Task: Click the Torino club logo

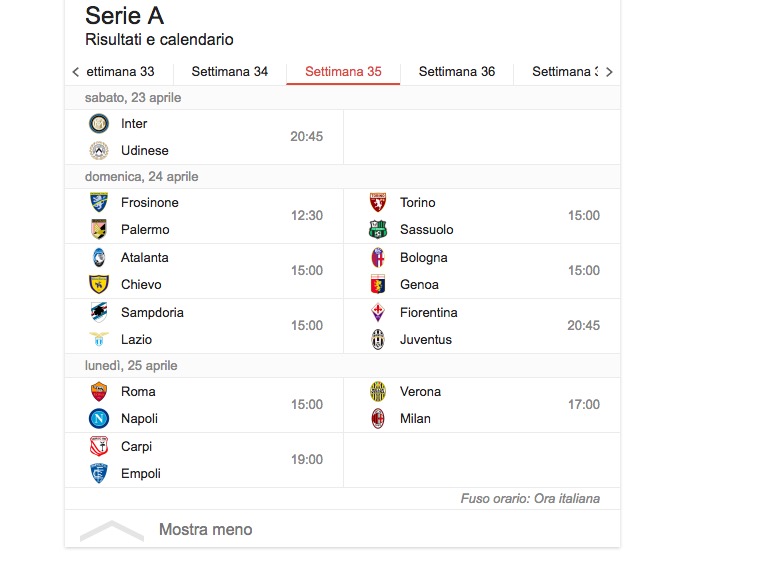Action: [377, 203]
